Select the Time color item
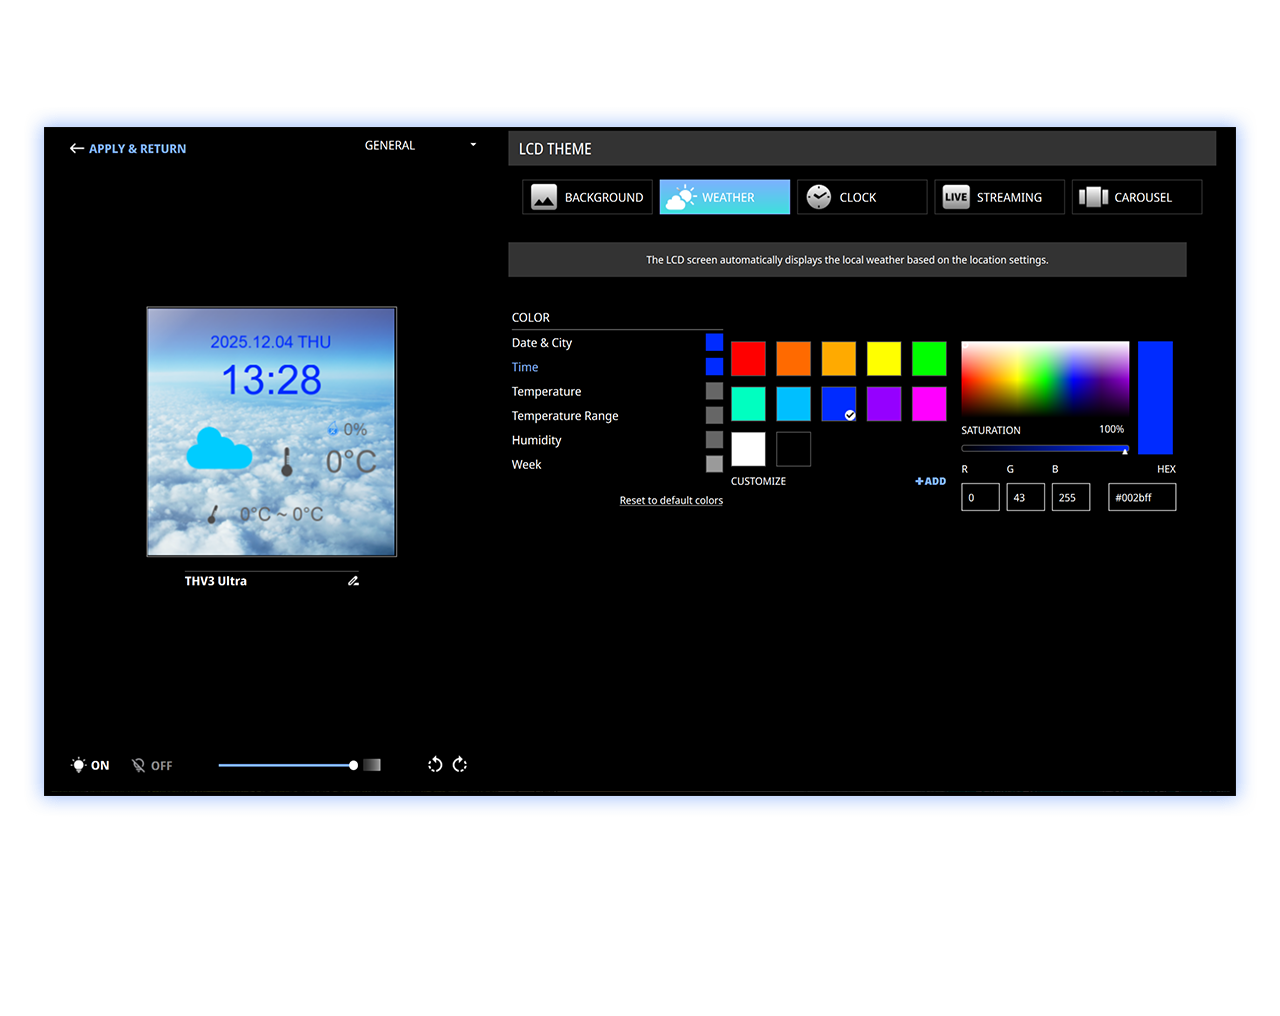The image size is (1280, 1016). 525,367
